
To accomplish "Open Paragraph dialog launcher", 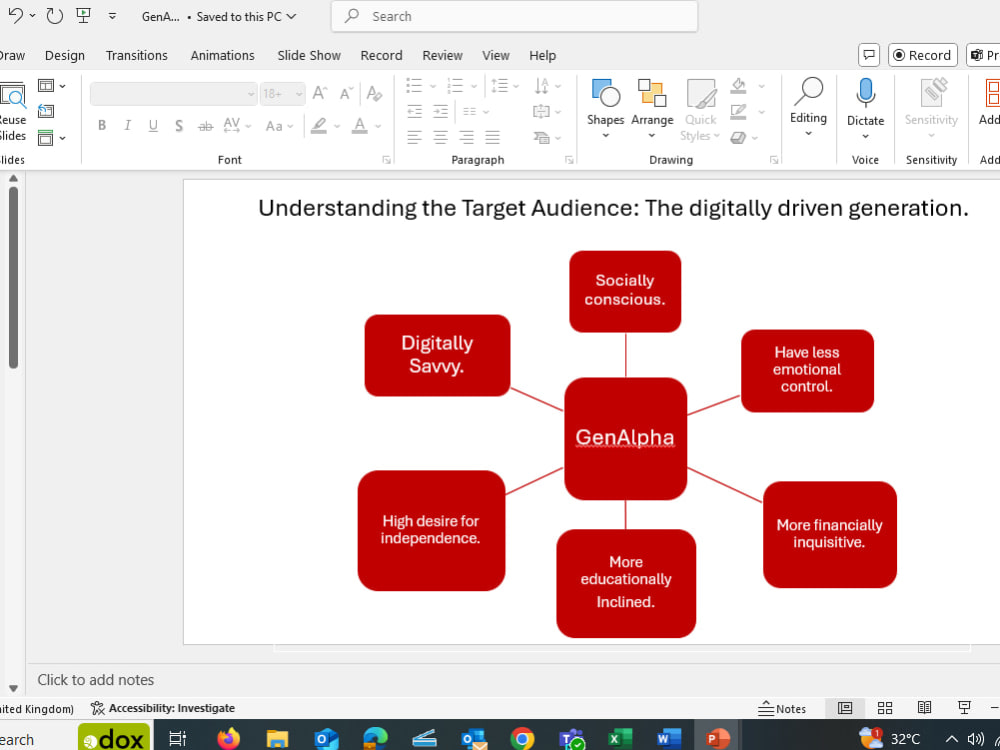I will coord(569,160).
